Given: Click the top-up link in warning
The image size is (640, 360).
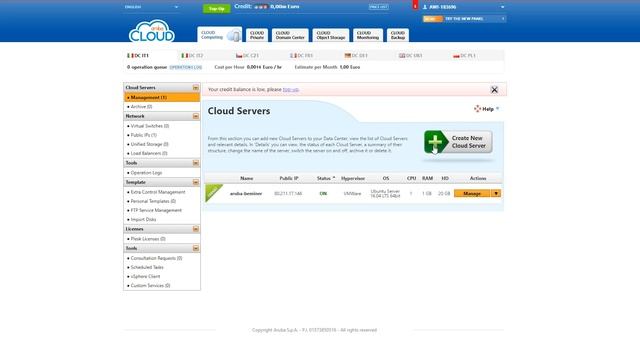Looking at the screenshot, I should (291, 89).
